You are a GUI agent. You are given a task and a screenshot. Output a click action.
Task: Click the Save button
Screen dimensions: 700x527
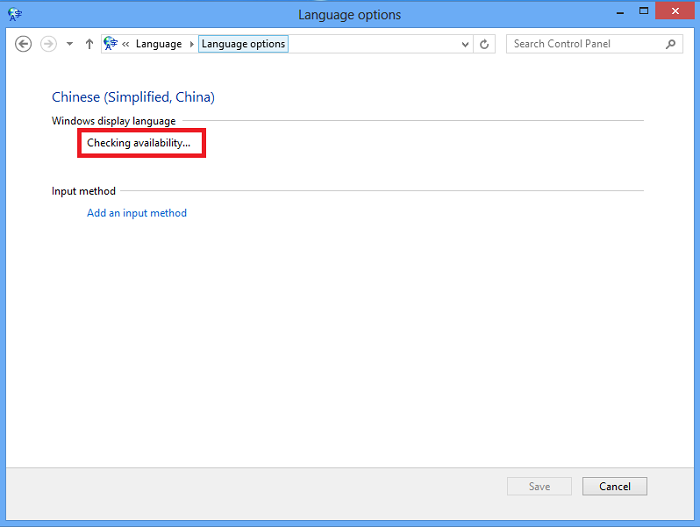coord(539,486)
